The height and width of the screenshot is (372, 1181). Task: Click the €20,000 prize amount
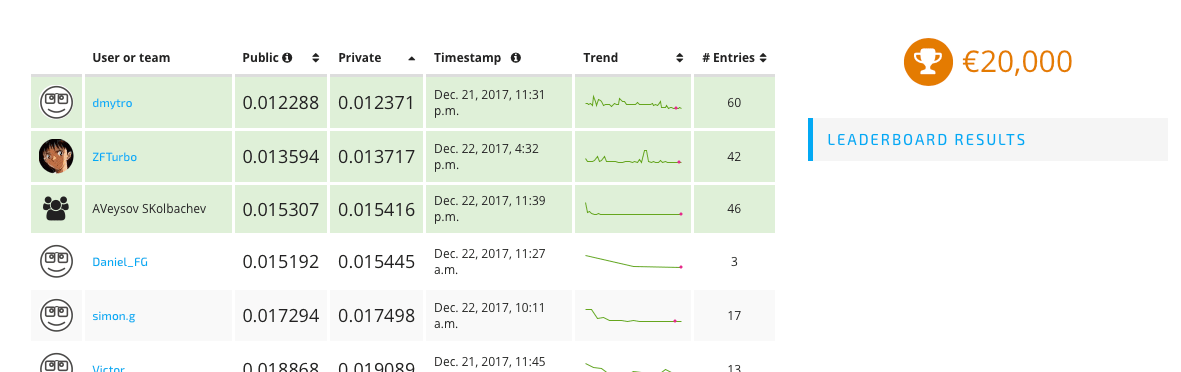1018,62
